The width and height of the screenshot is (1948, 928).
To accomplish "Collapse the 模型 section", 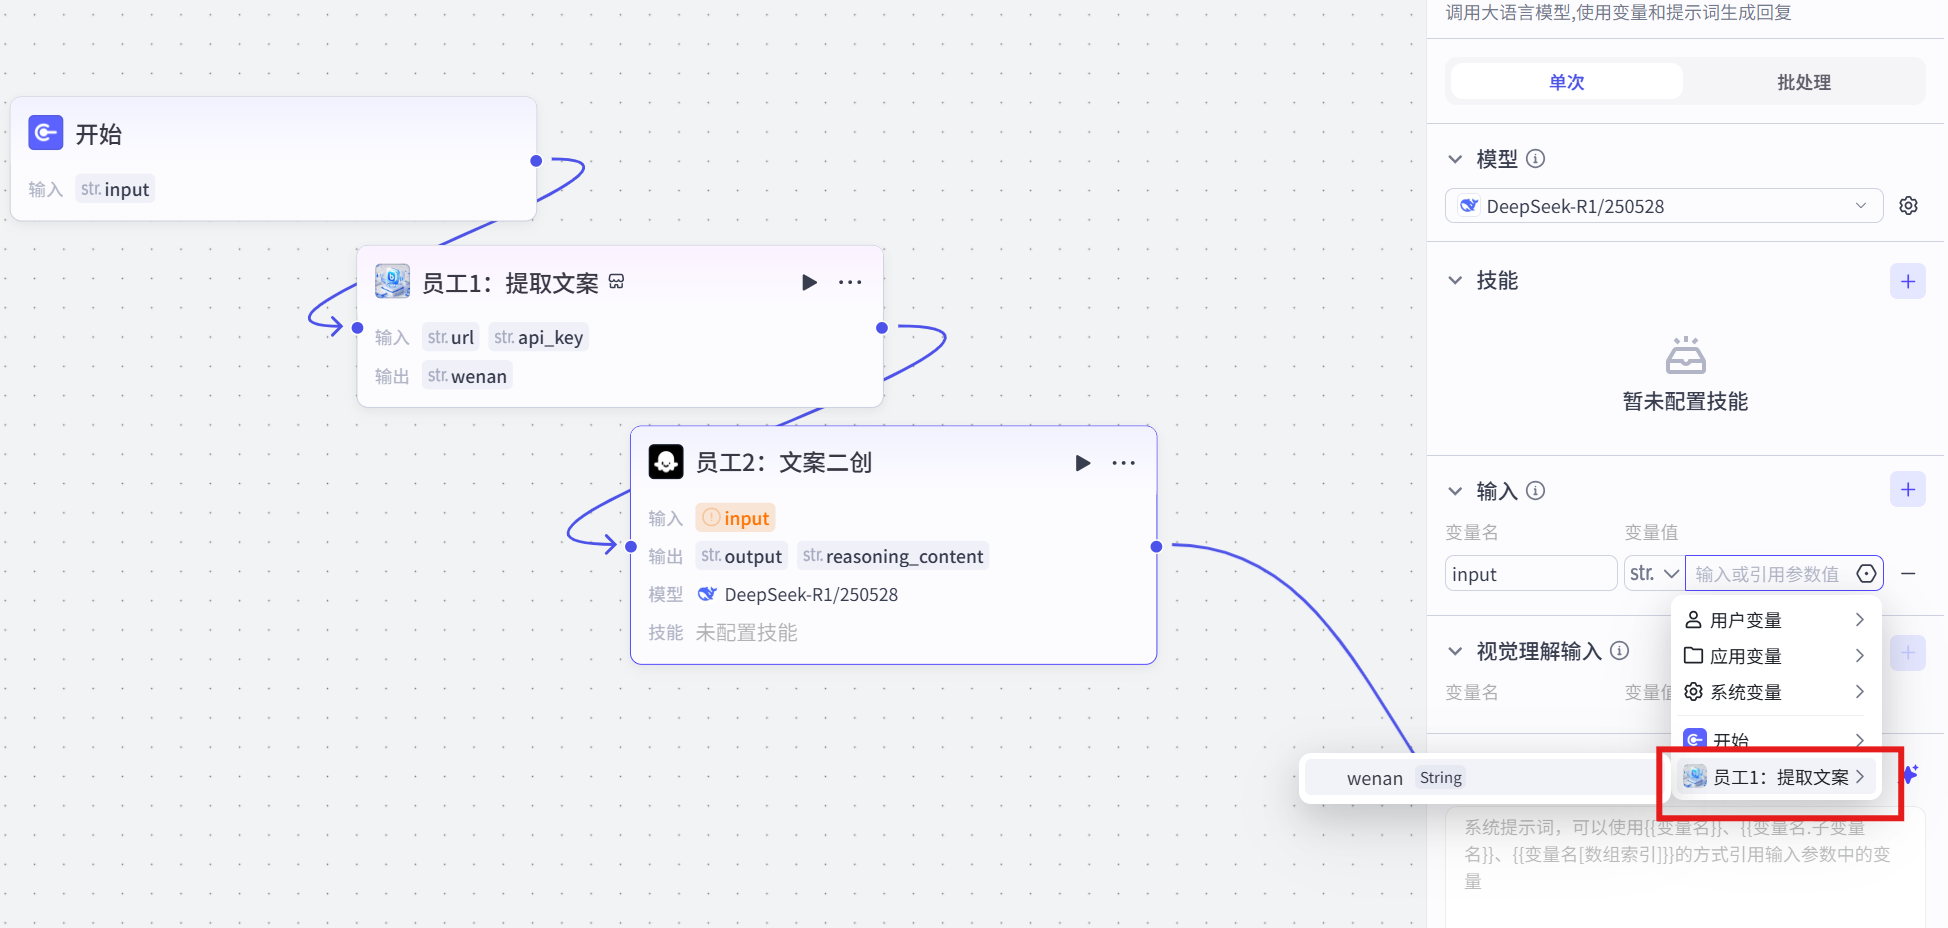I will pos(1456,159).
